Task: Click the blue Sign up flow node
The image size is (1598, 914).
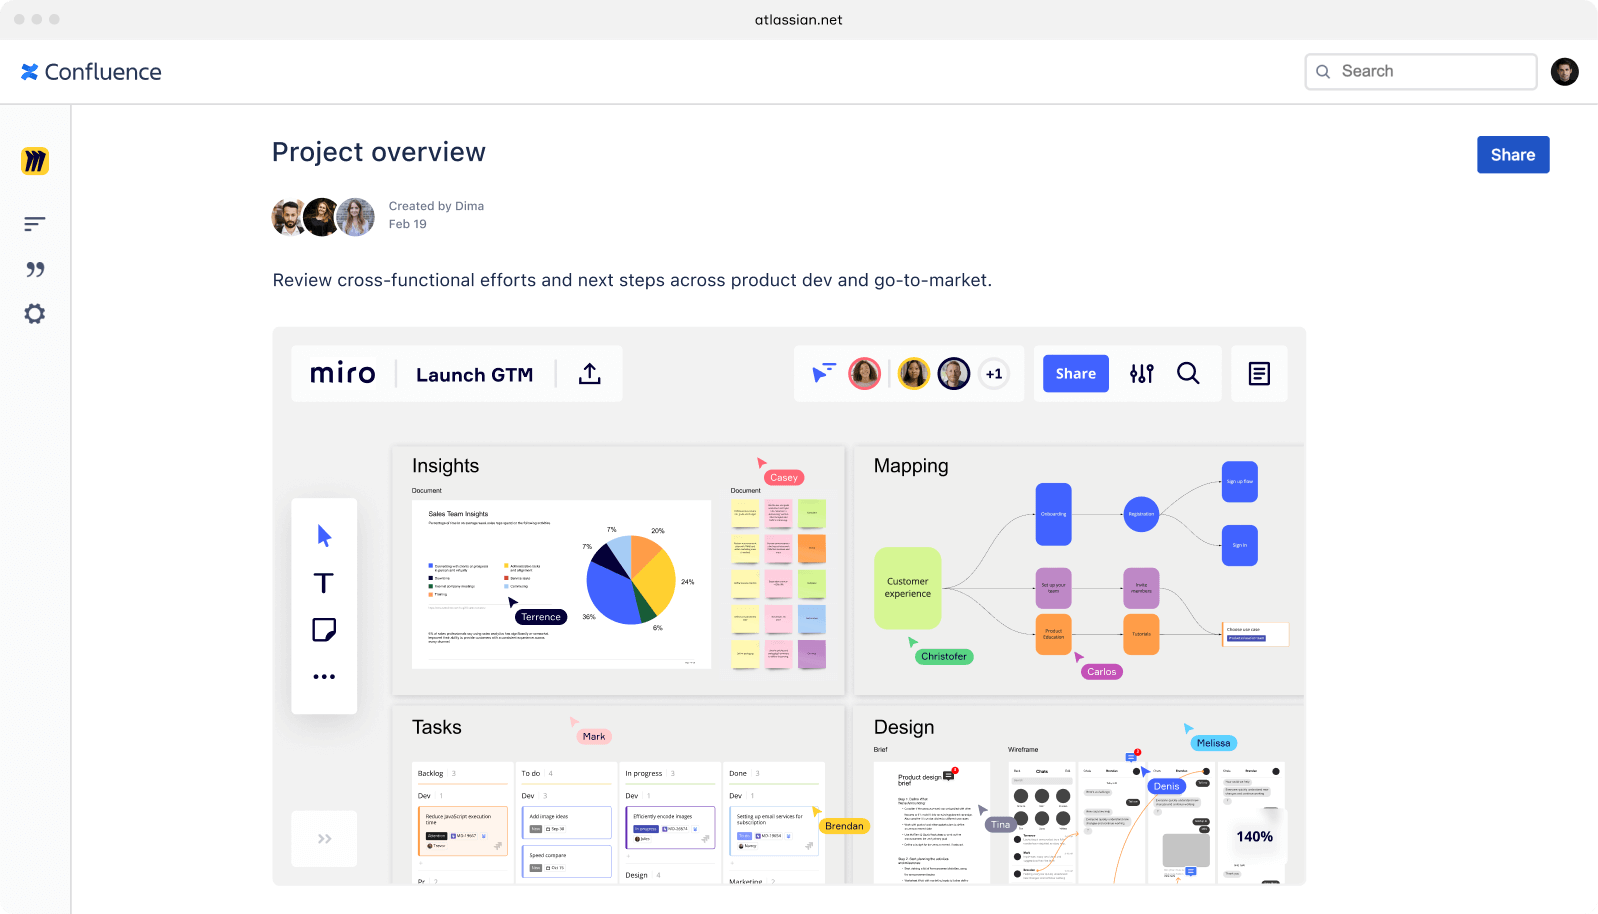Action: click(1240, 482)
